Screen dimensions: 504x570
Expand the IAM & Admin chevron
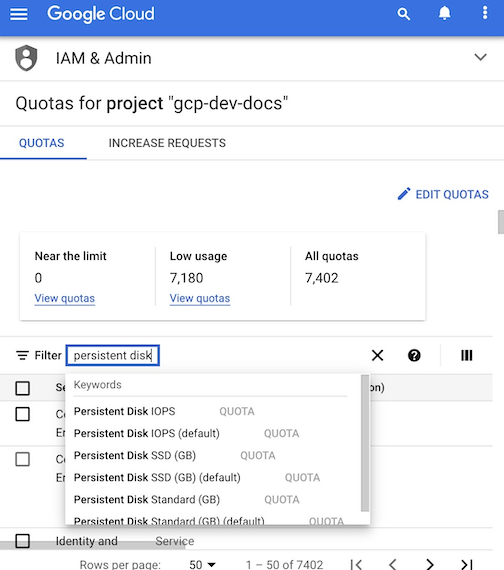point(480,57)
